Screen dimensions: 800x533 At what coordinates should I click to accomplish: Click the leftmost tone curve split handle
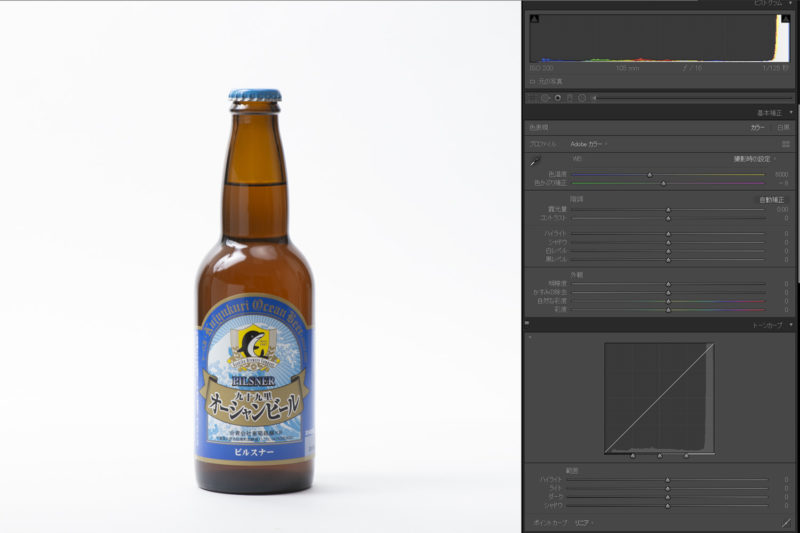[633, 455]
